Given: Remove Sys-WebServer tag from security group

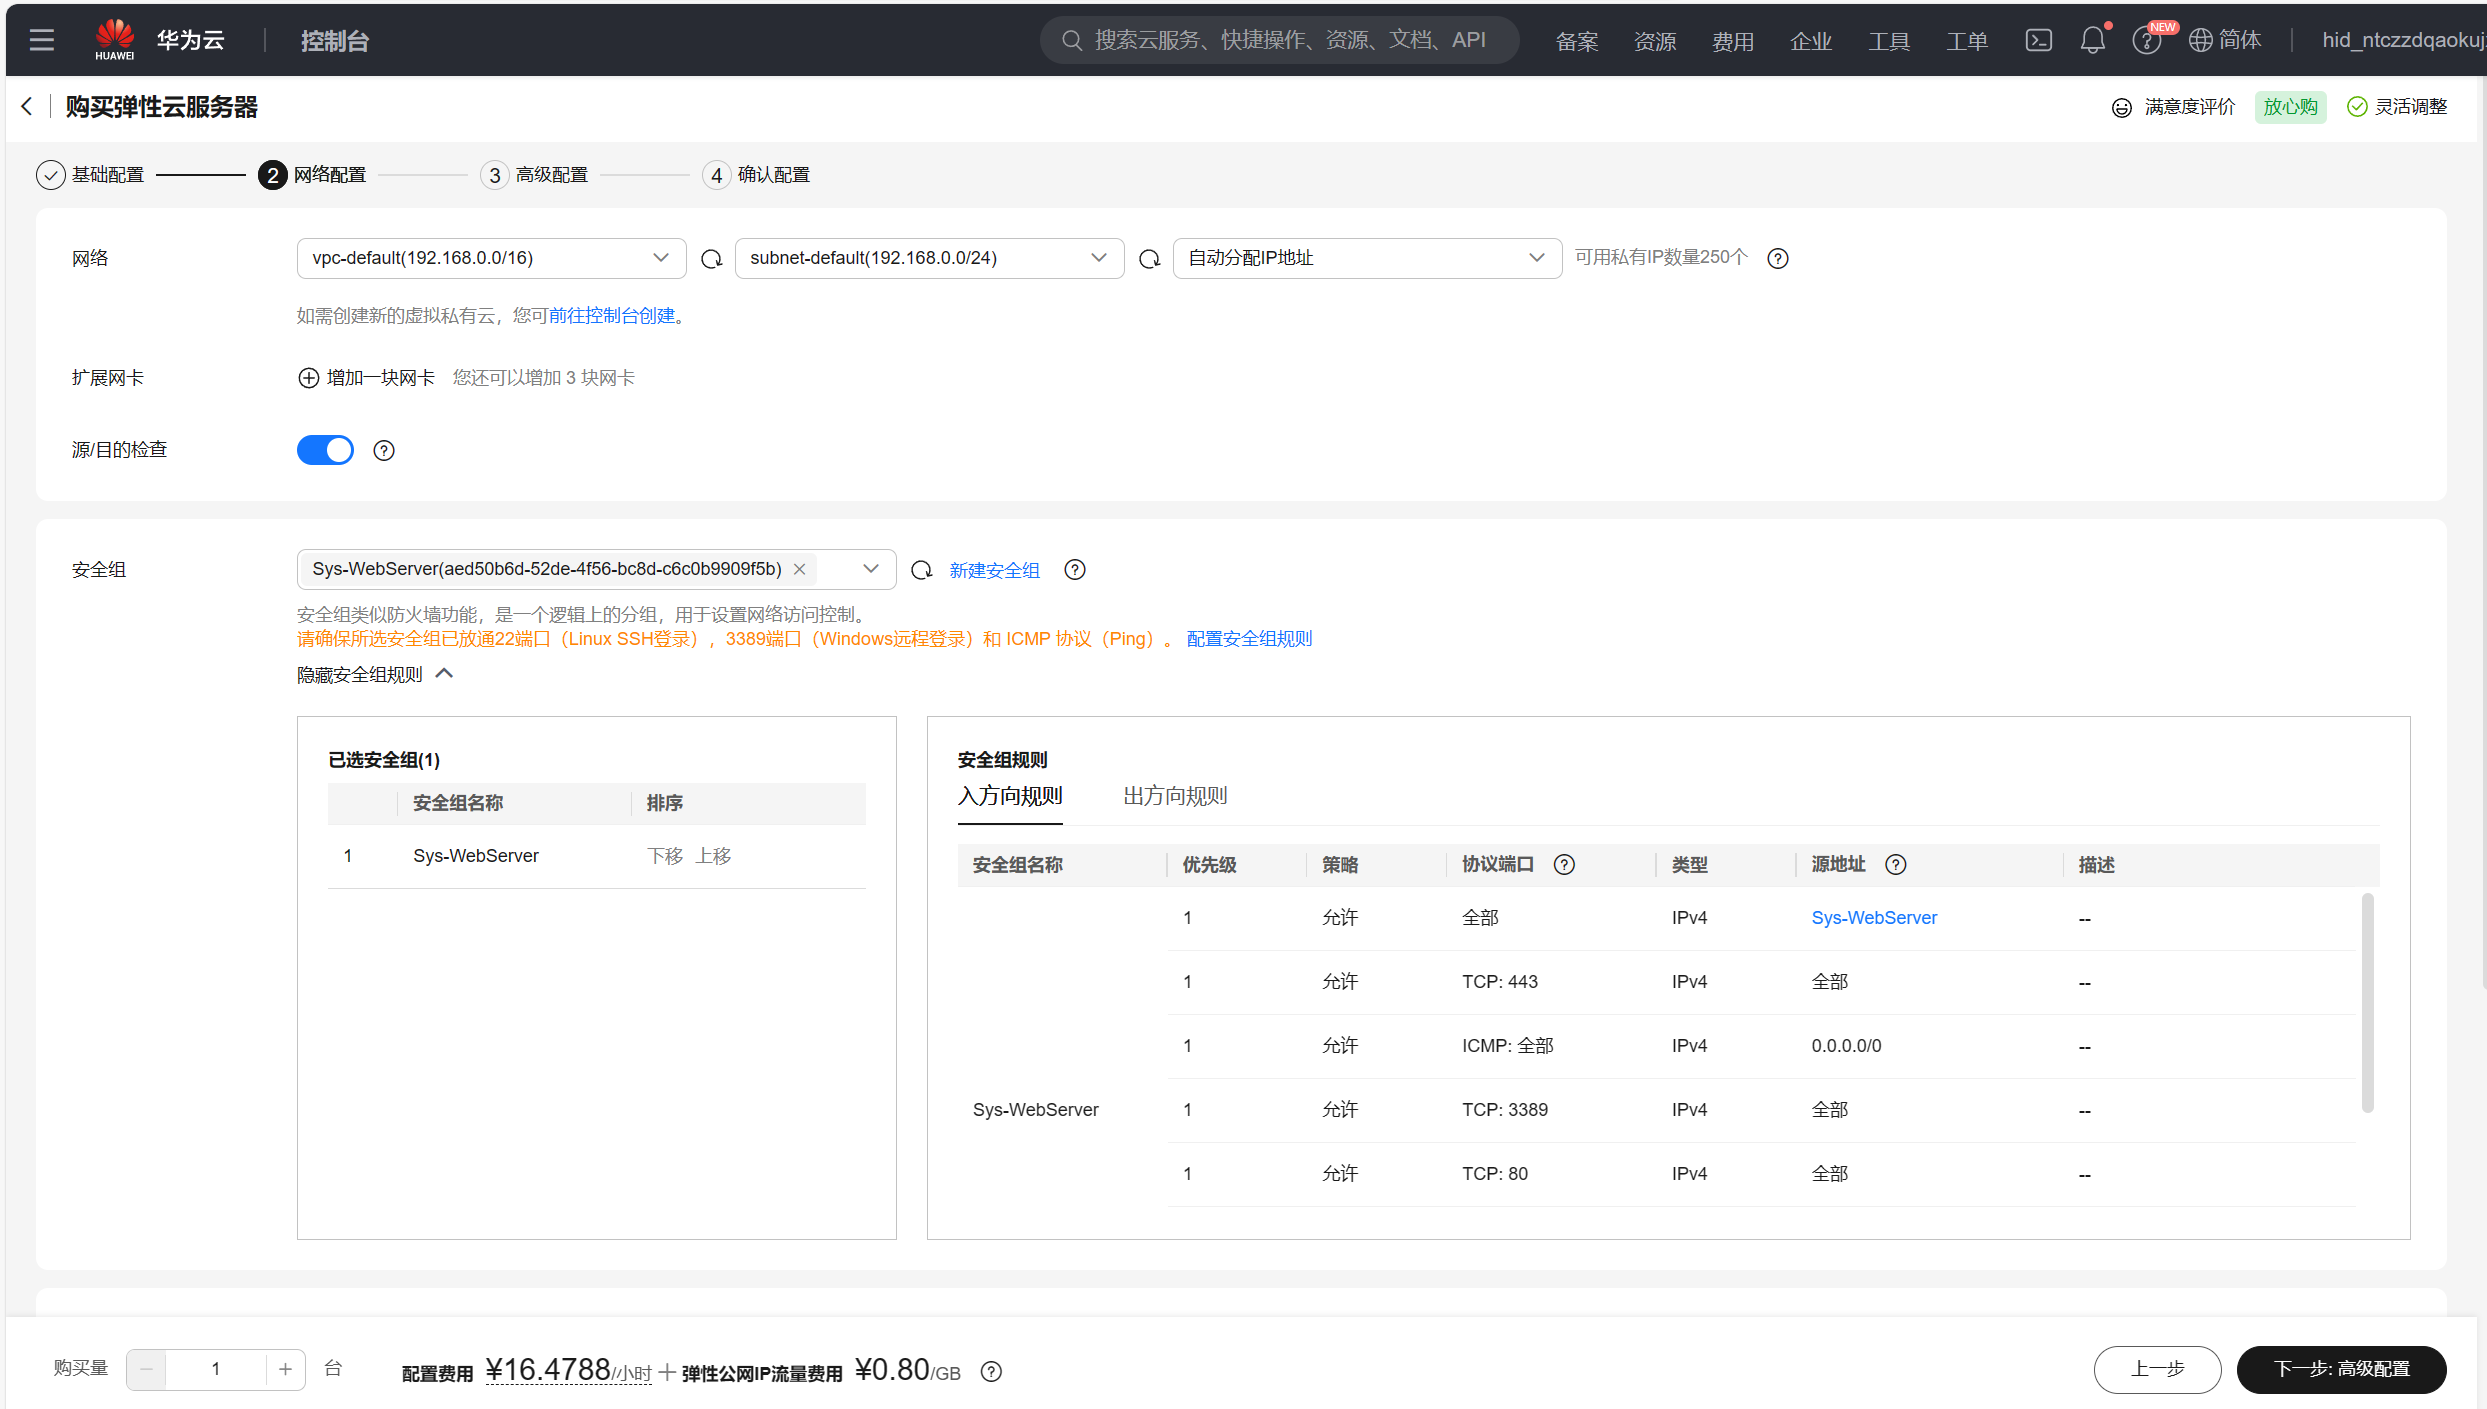Looking at the screenshot, I should tap(799, 569).
